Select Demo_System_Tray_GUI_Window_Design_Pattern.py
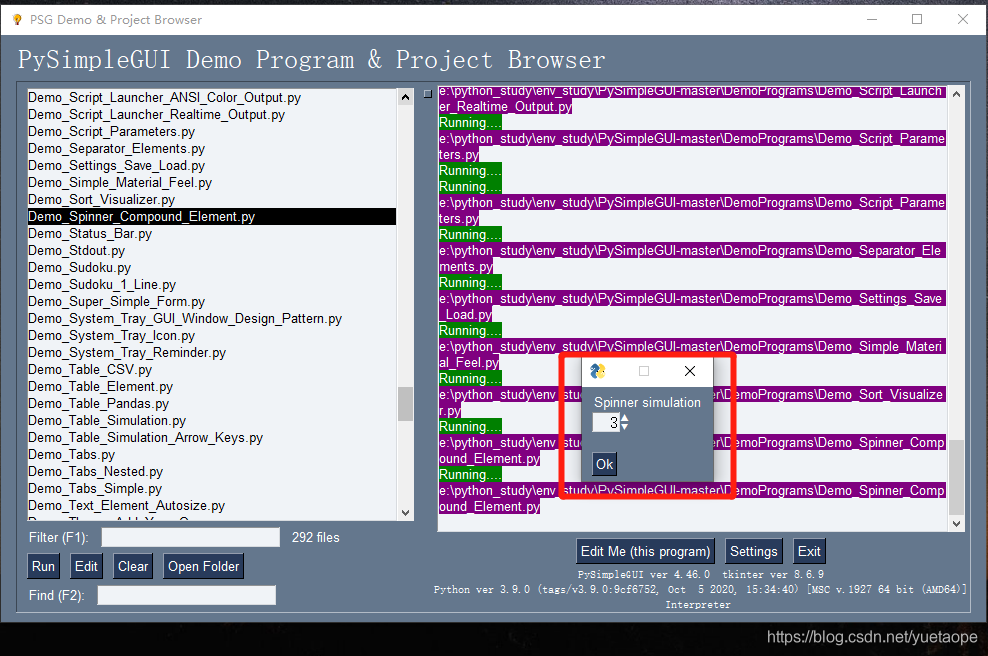 212,319
